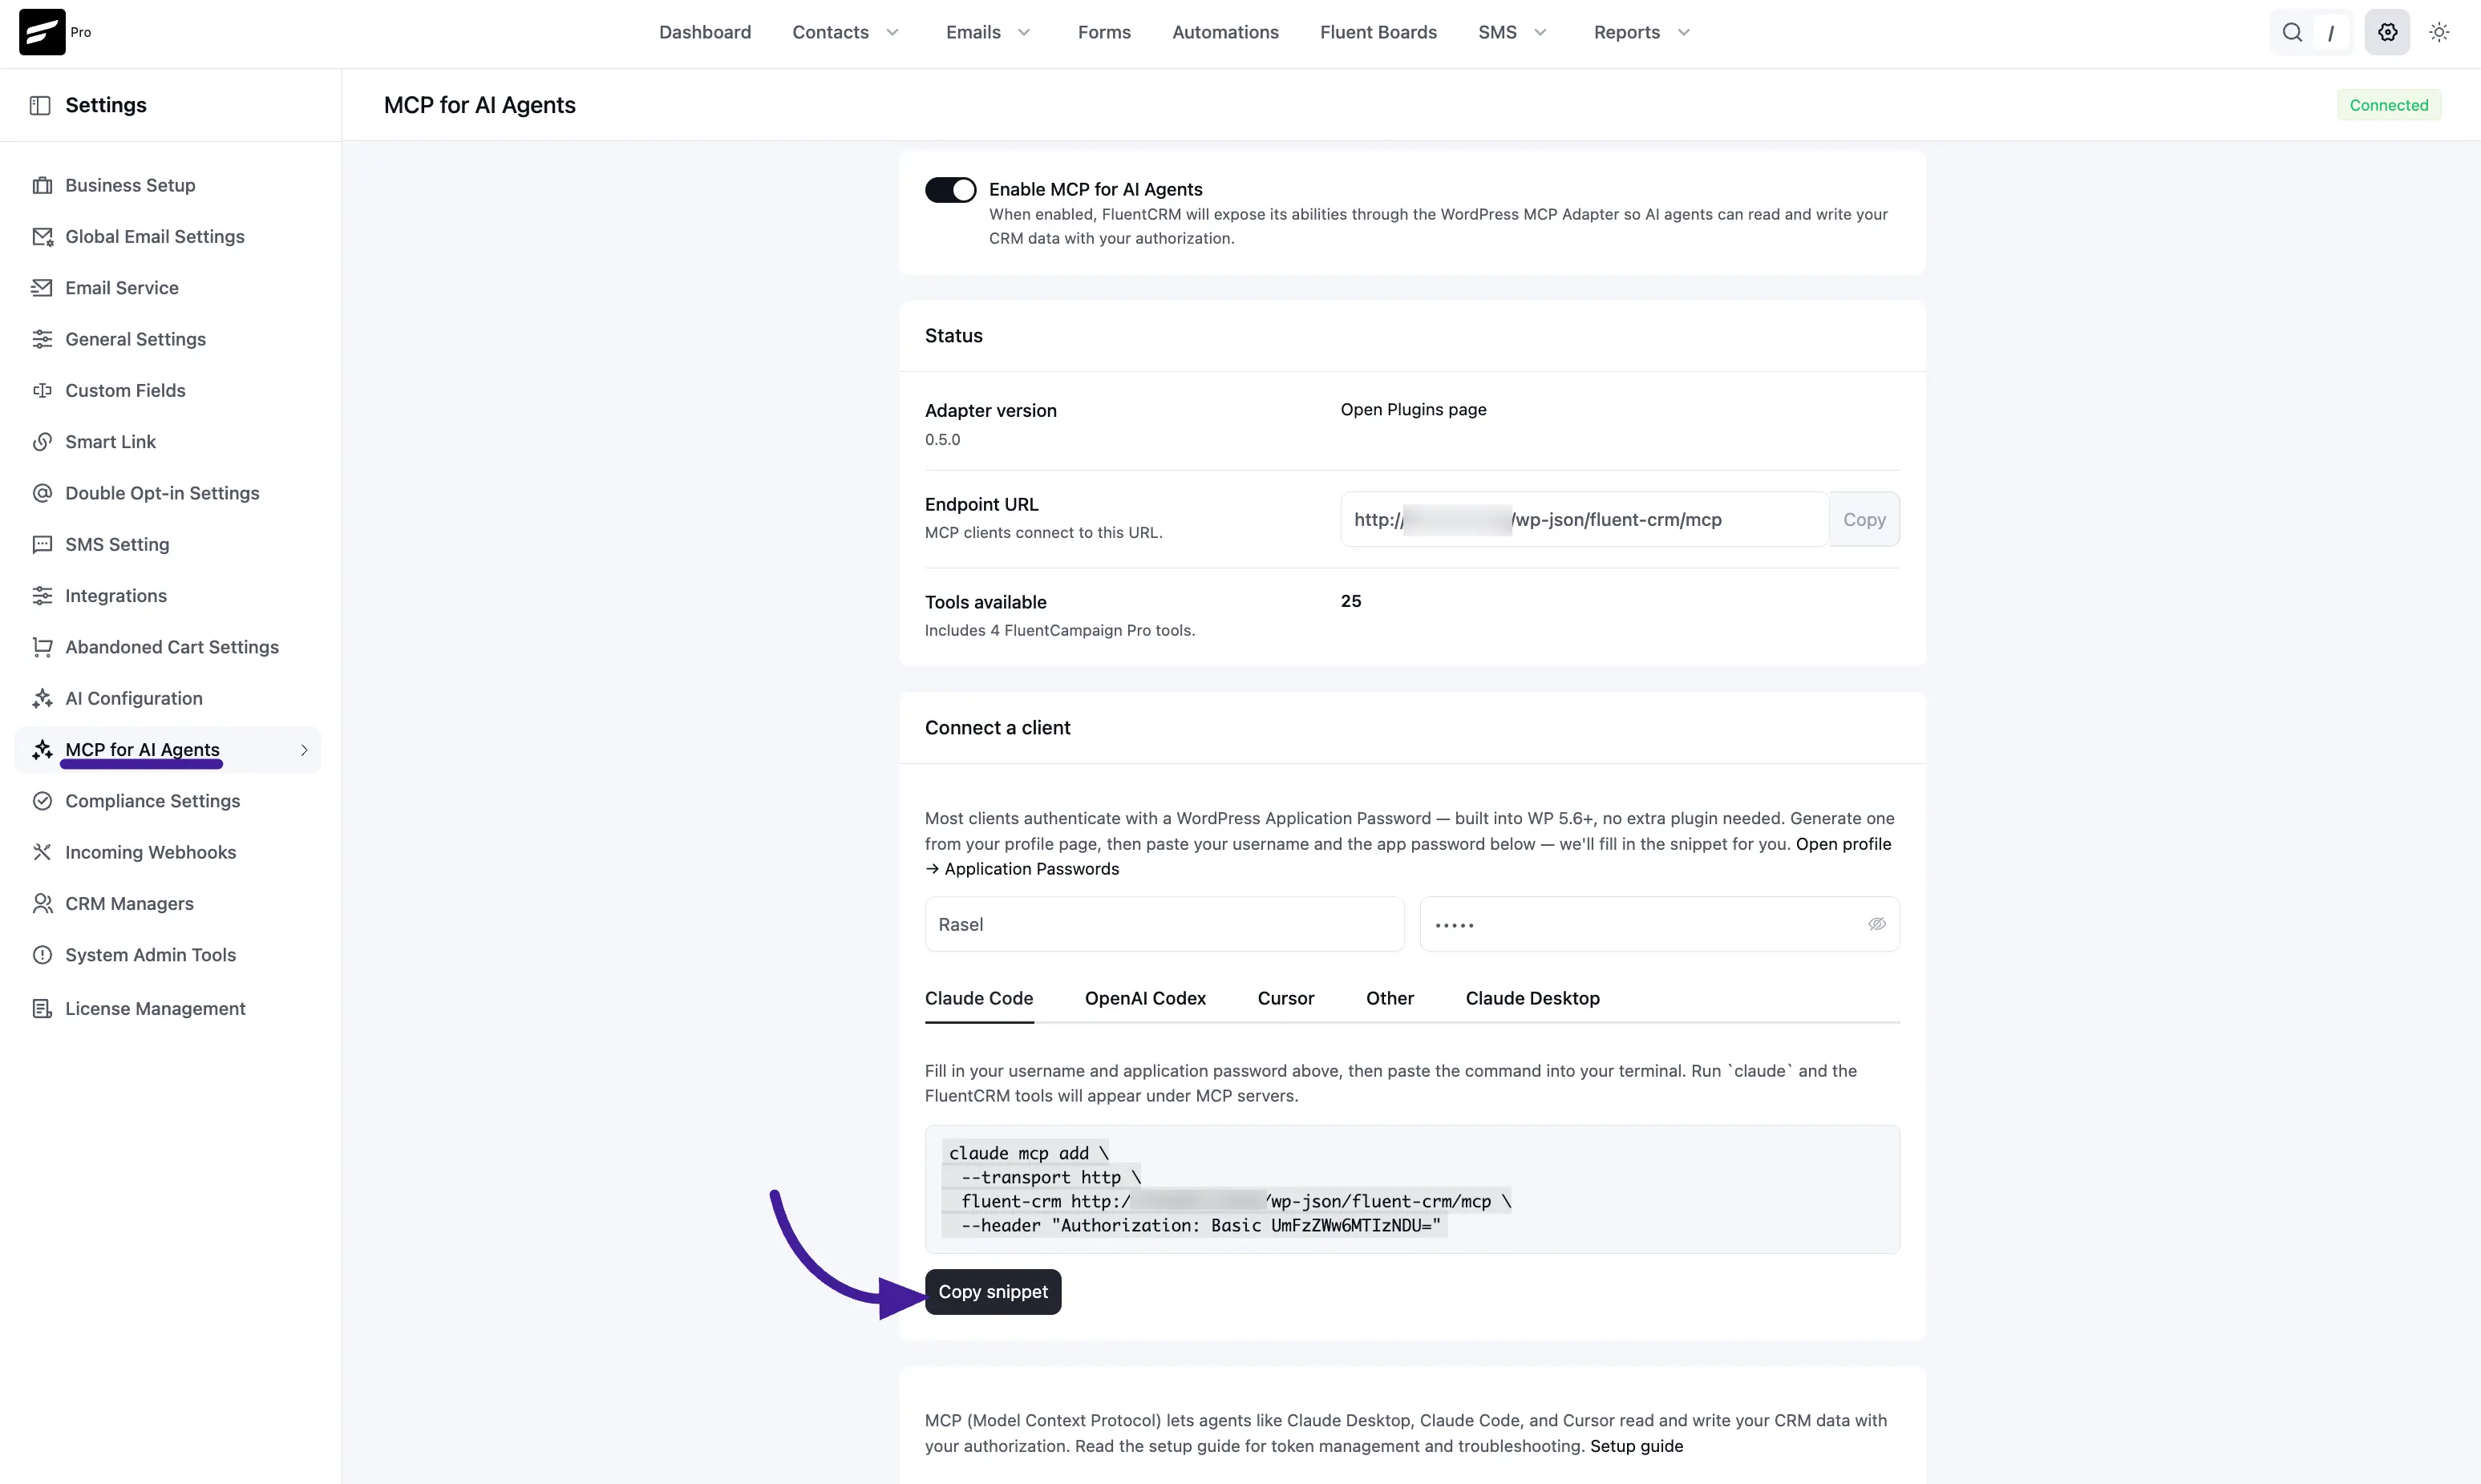Focus the application password field

click(1659, 924)
